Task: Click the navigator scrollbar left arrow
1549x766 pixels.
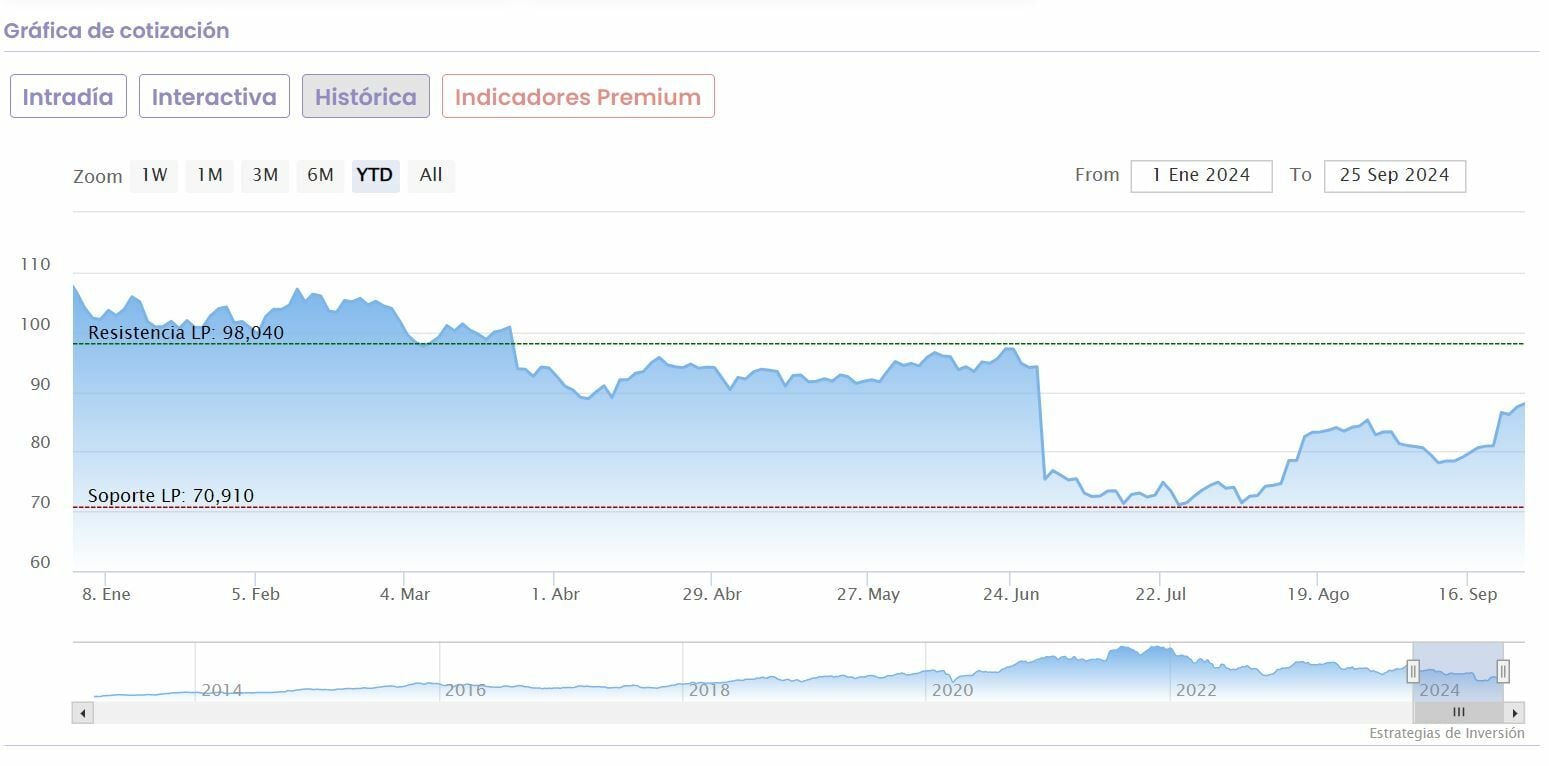Action: click(x=83, y=713)
